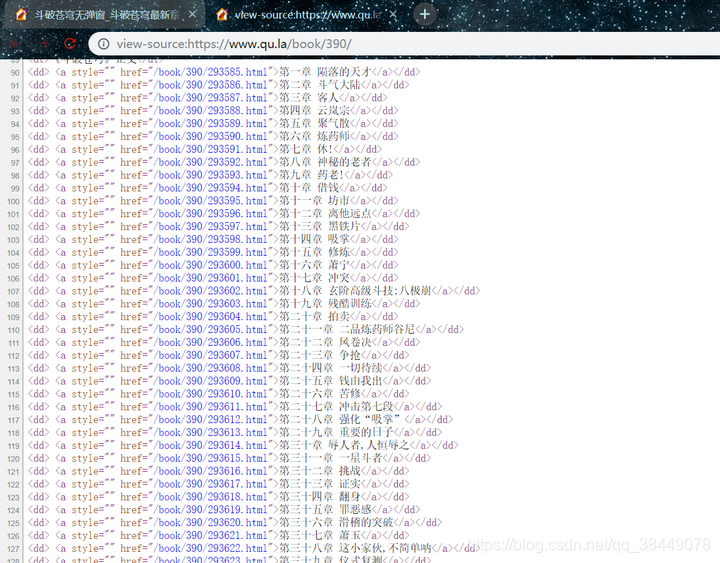Click the text 第三十章 辱人者,人恒辱之
This screenshot has height=563, width=720.
tap(343, 445)
